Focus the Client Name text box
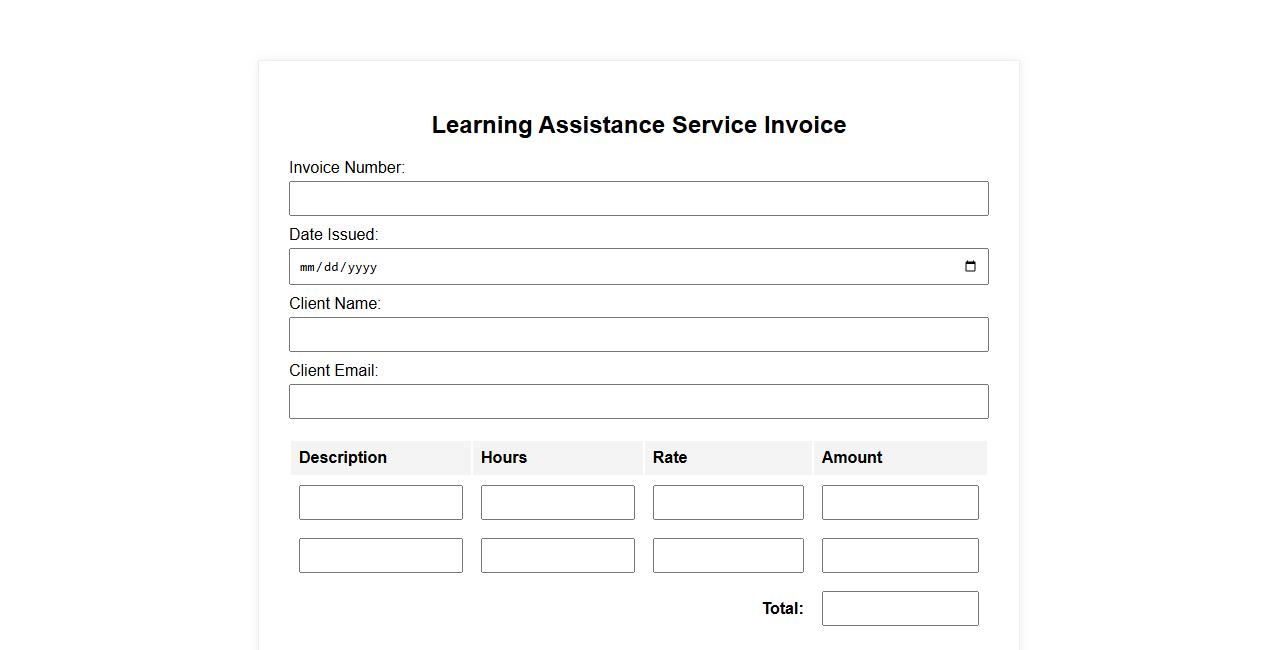Screen dimensions: 1278x650 coord(638,335)
